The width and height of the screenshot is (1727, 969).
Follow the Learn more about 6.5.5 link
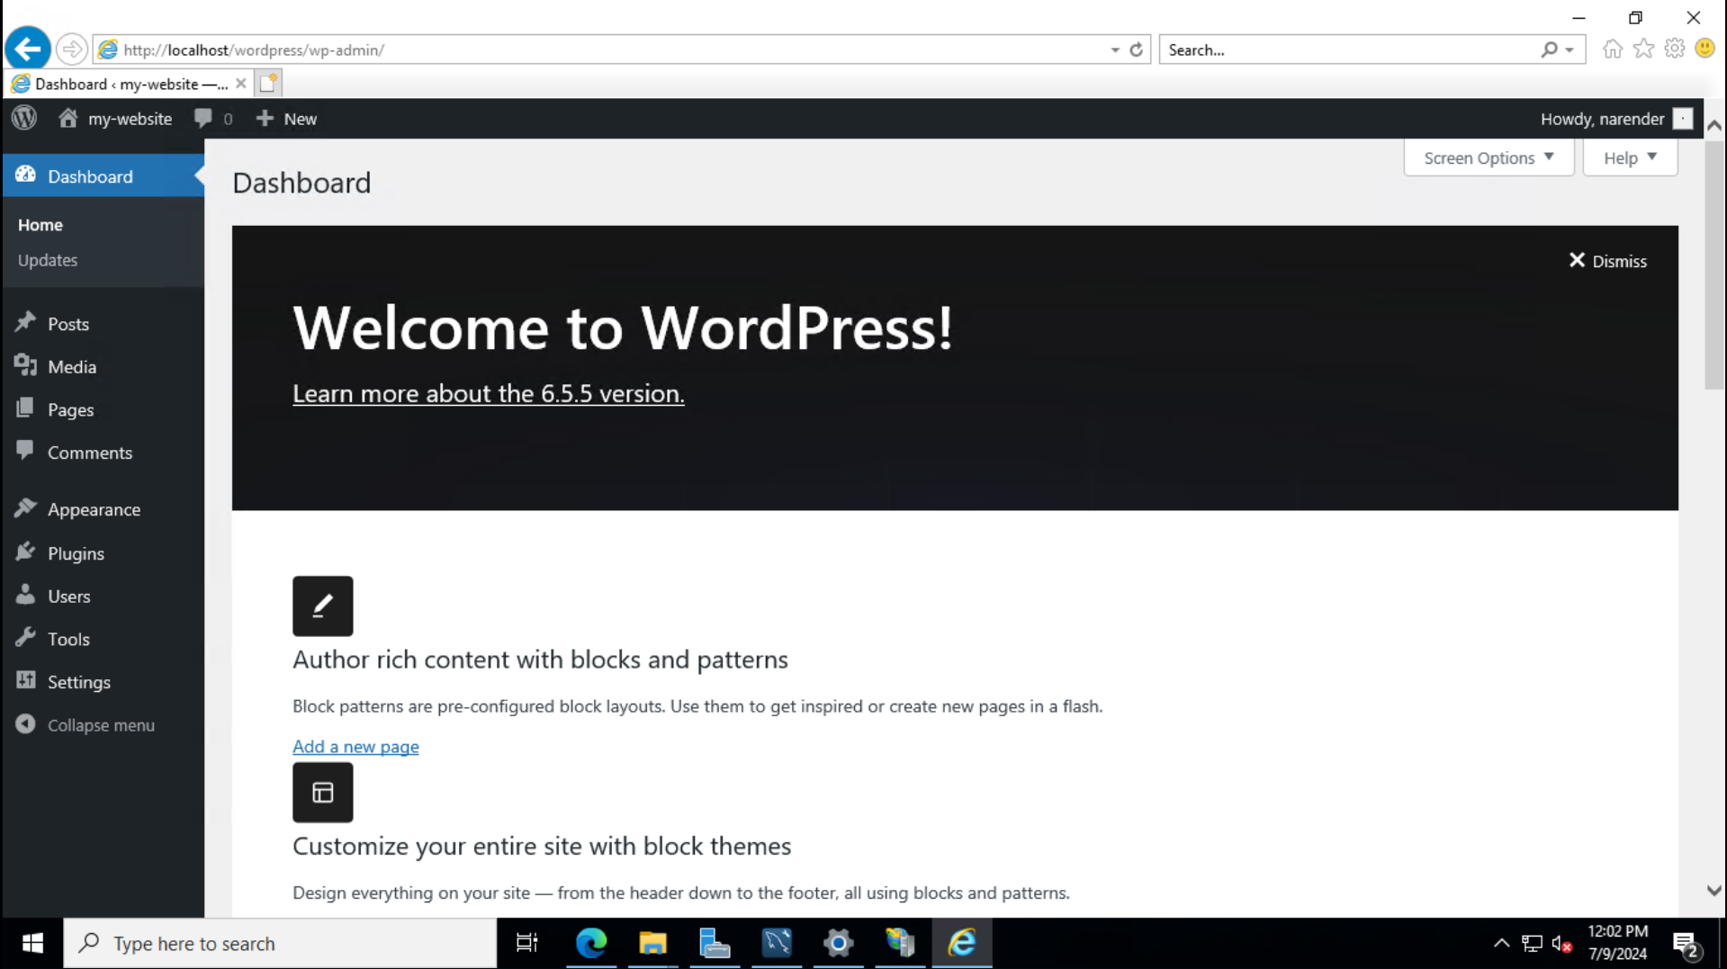[x=487, y=393]
